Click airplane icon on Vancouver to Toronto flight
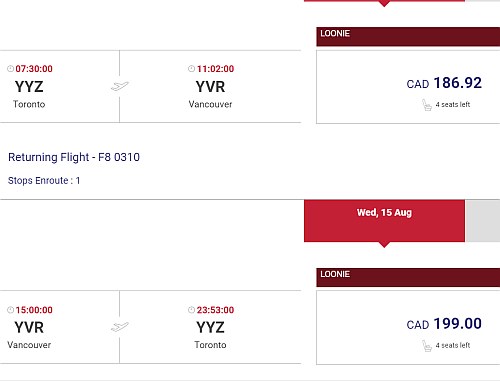 (120, 327)
